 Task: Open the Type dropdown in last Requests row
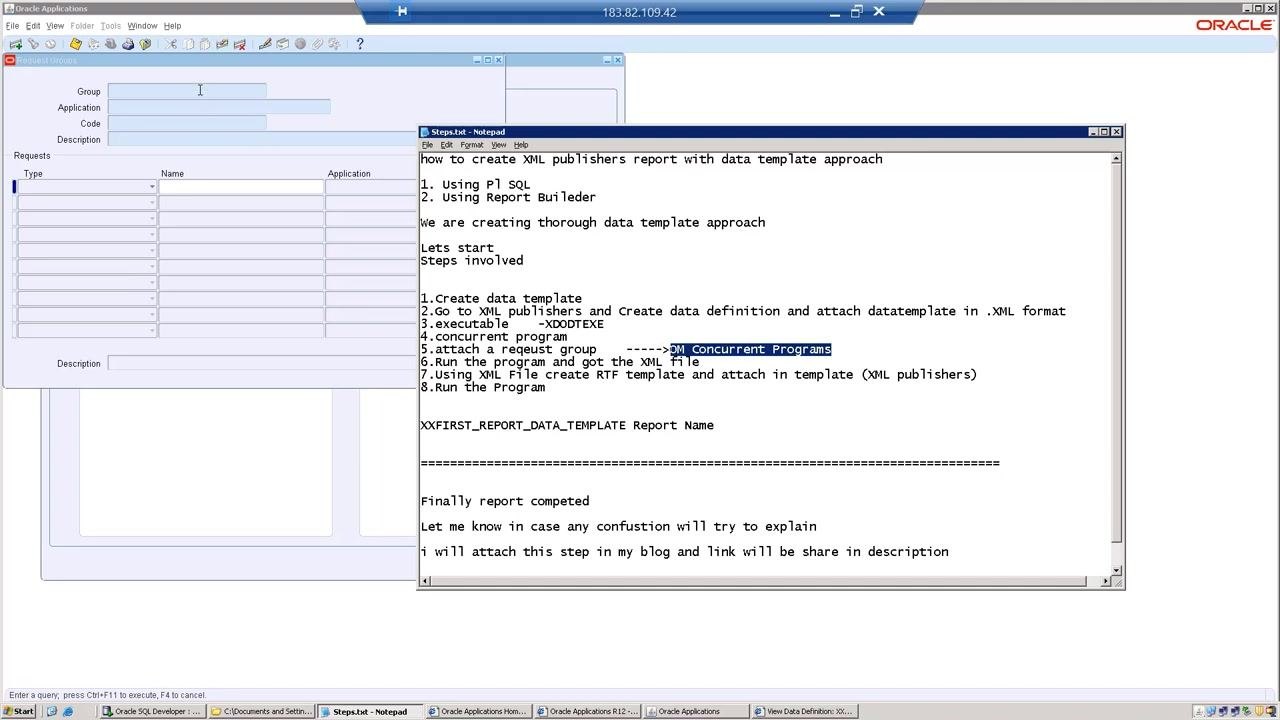coord(152,331)
